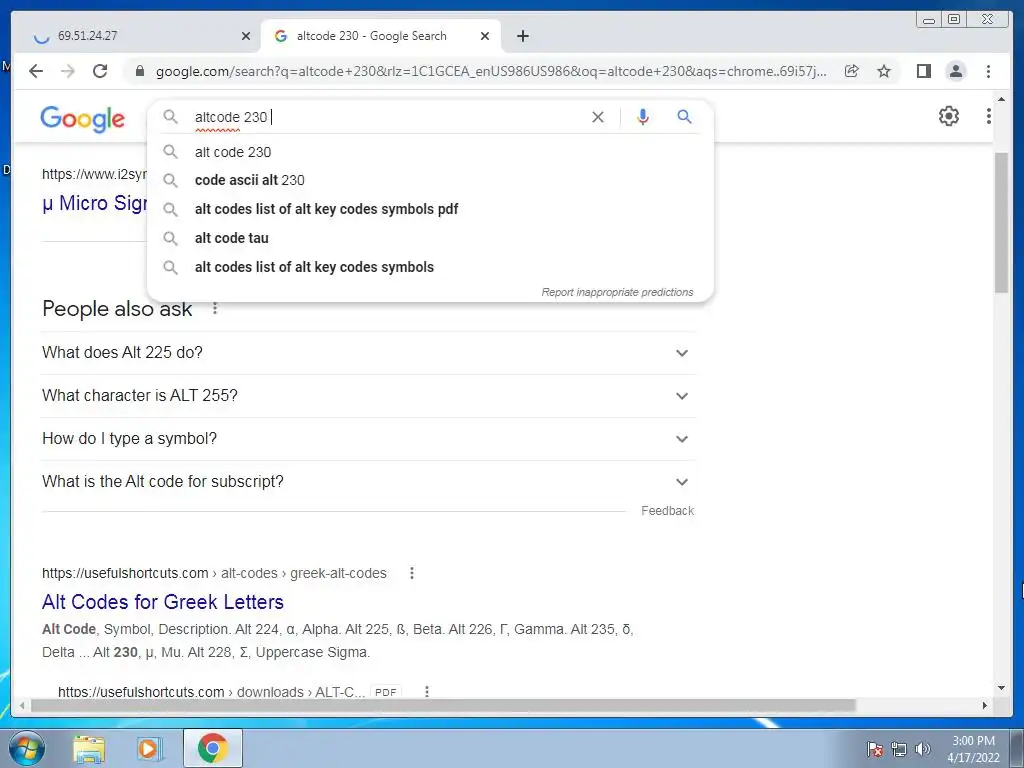The image size is (1024, 768).
Task: Close the 69.51.24.27 tab
Action: [x=246, y=36]
